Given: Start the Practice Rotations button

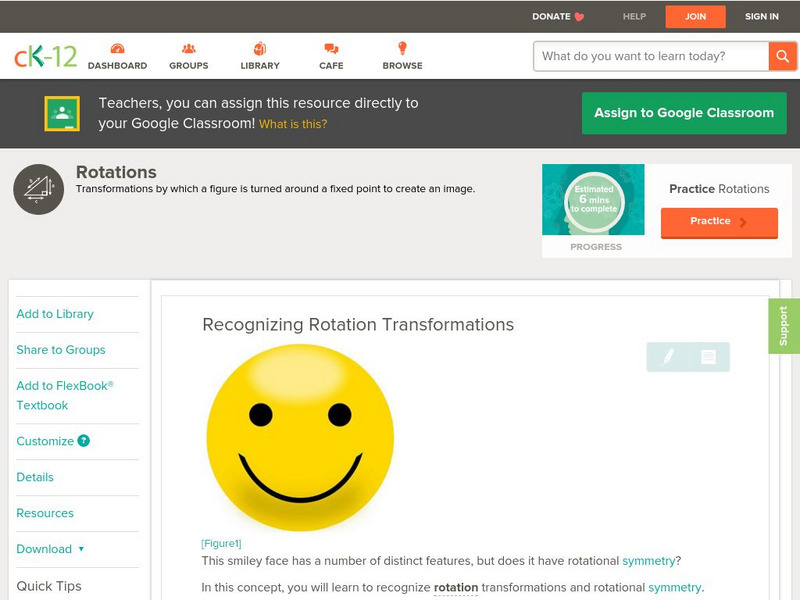Looking at the screenshot, I should pyautogui.click(x=718, y=222).
